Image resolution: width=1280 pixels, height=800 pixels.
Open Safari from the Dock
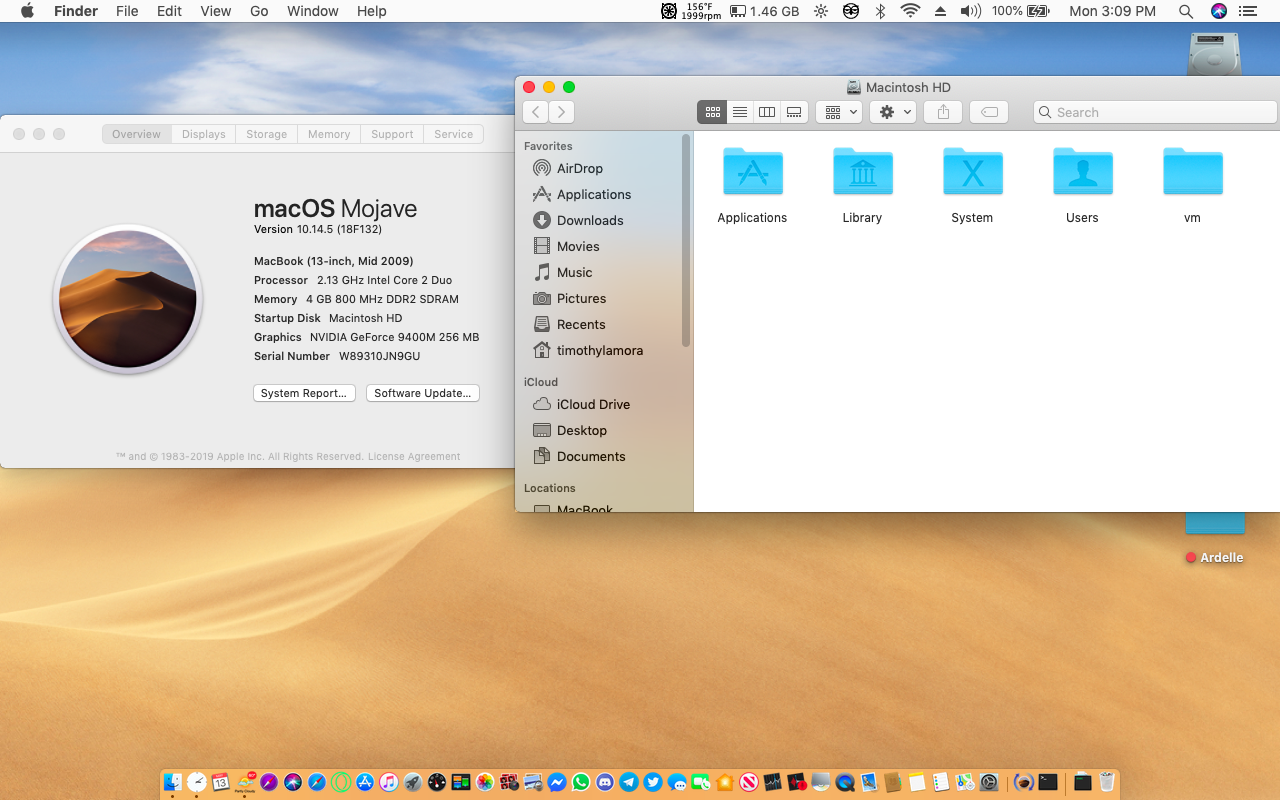pyautogui.click(x=317, y=782)
